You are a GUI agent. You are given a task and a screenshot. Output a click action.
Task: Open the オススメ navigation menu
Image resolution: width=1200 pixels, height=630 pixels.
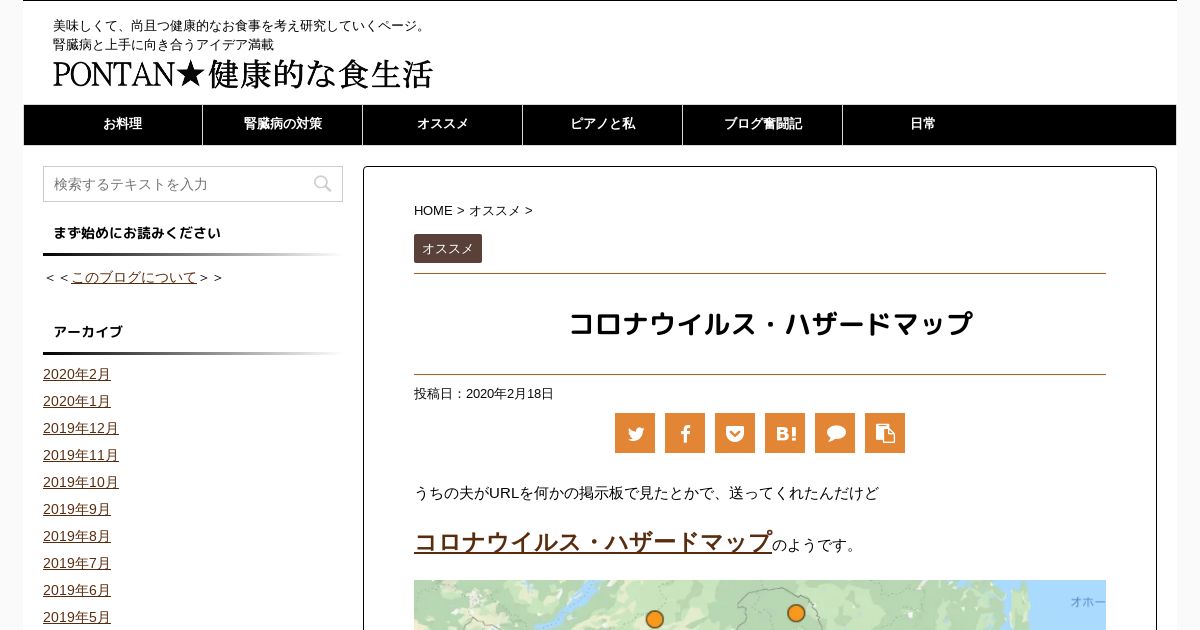[443, 124]
